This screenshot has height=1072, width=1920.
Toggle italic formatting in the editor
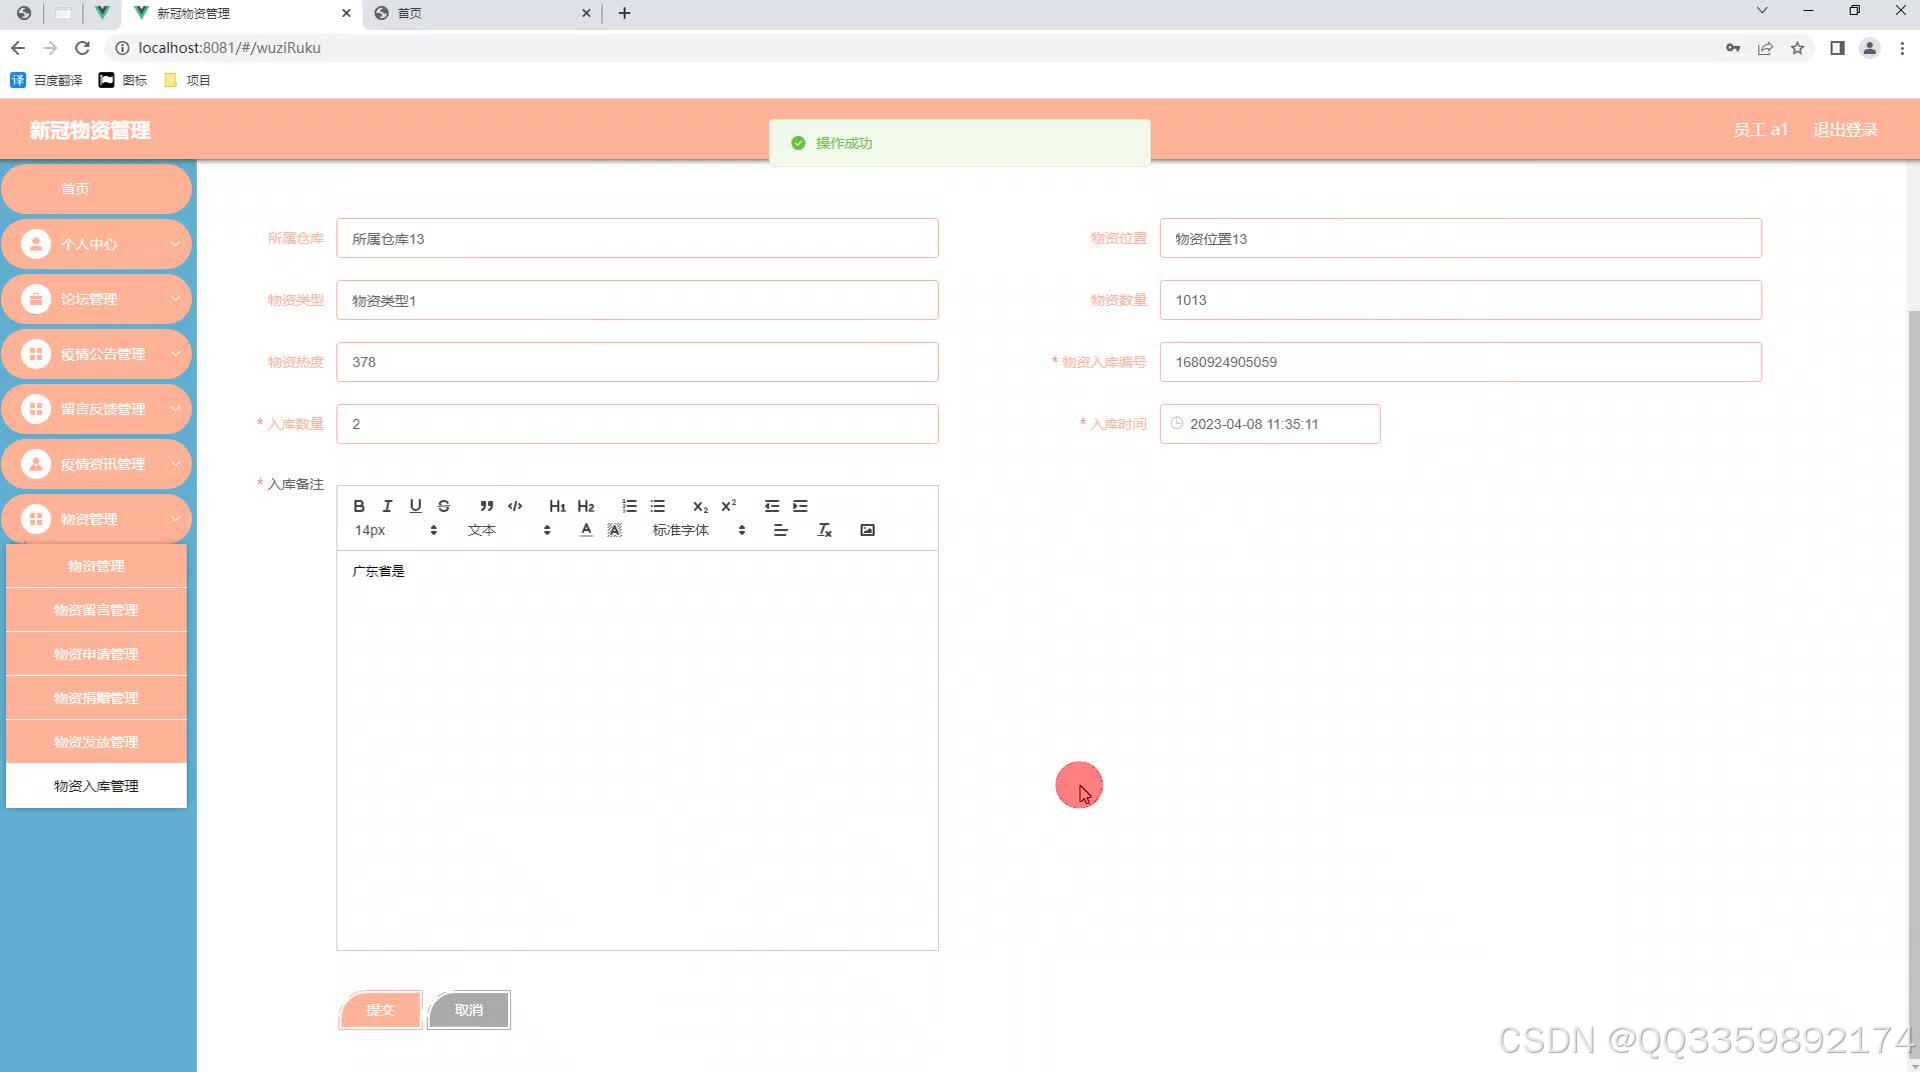[387, 506]
